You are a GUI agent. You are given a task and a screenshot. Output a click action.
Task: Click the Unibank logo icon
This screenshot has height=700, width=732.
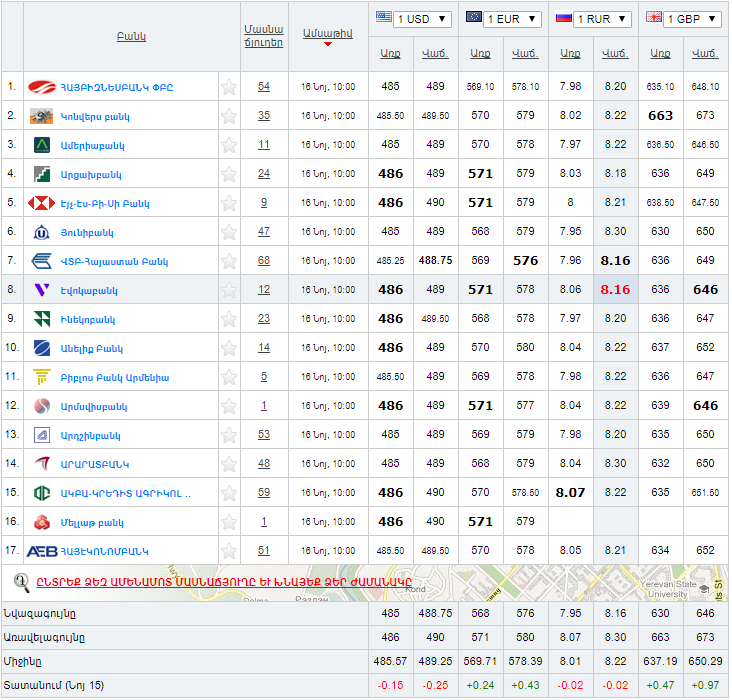tap(42, 232)
